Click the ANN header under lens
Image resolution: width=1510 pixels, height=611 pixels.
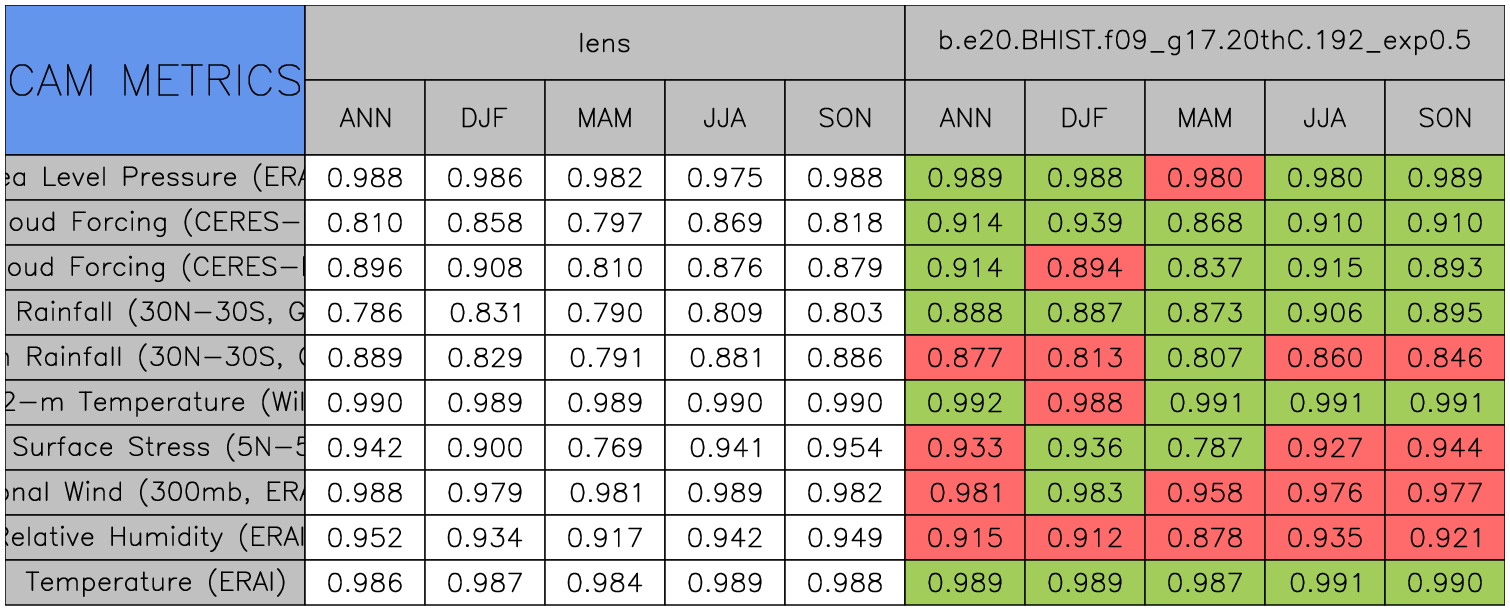pos(365,118)
